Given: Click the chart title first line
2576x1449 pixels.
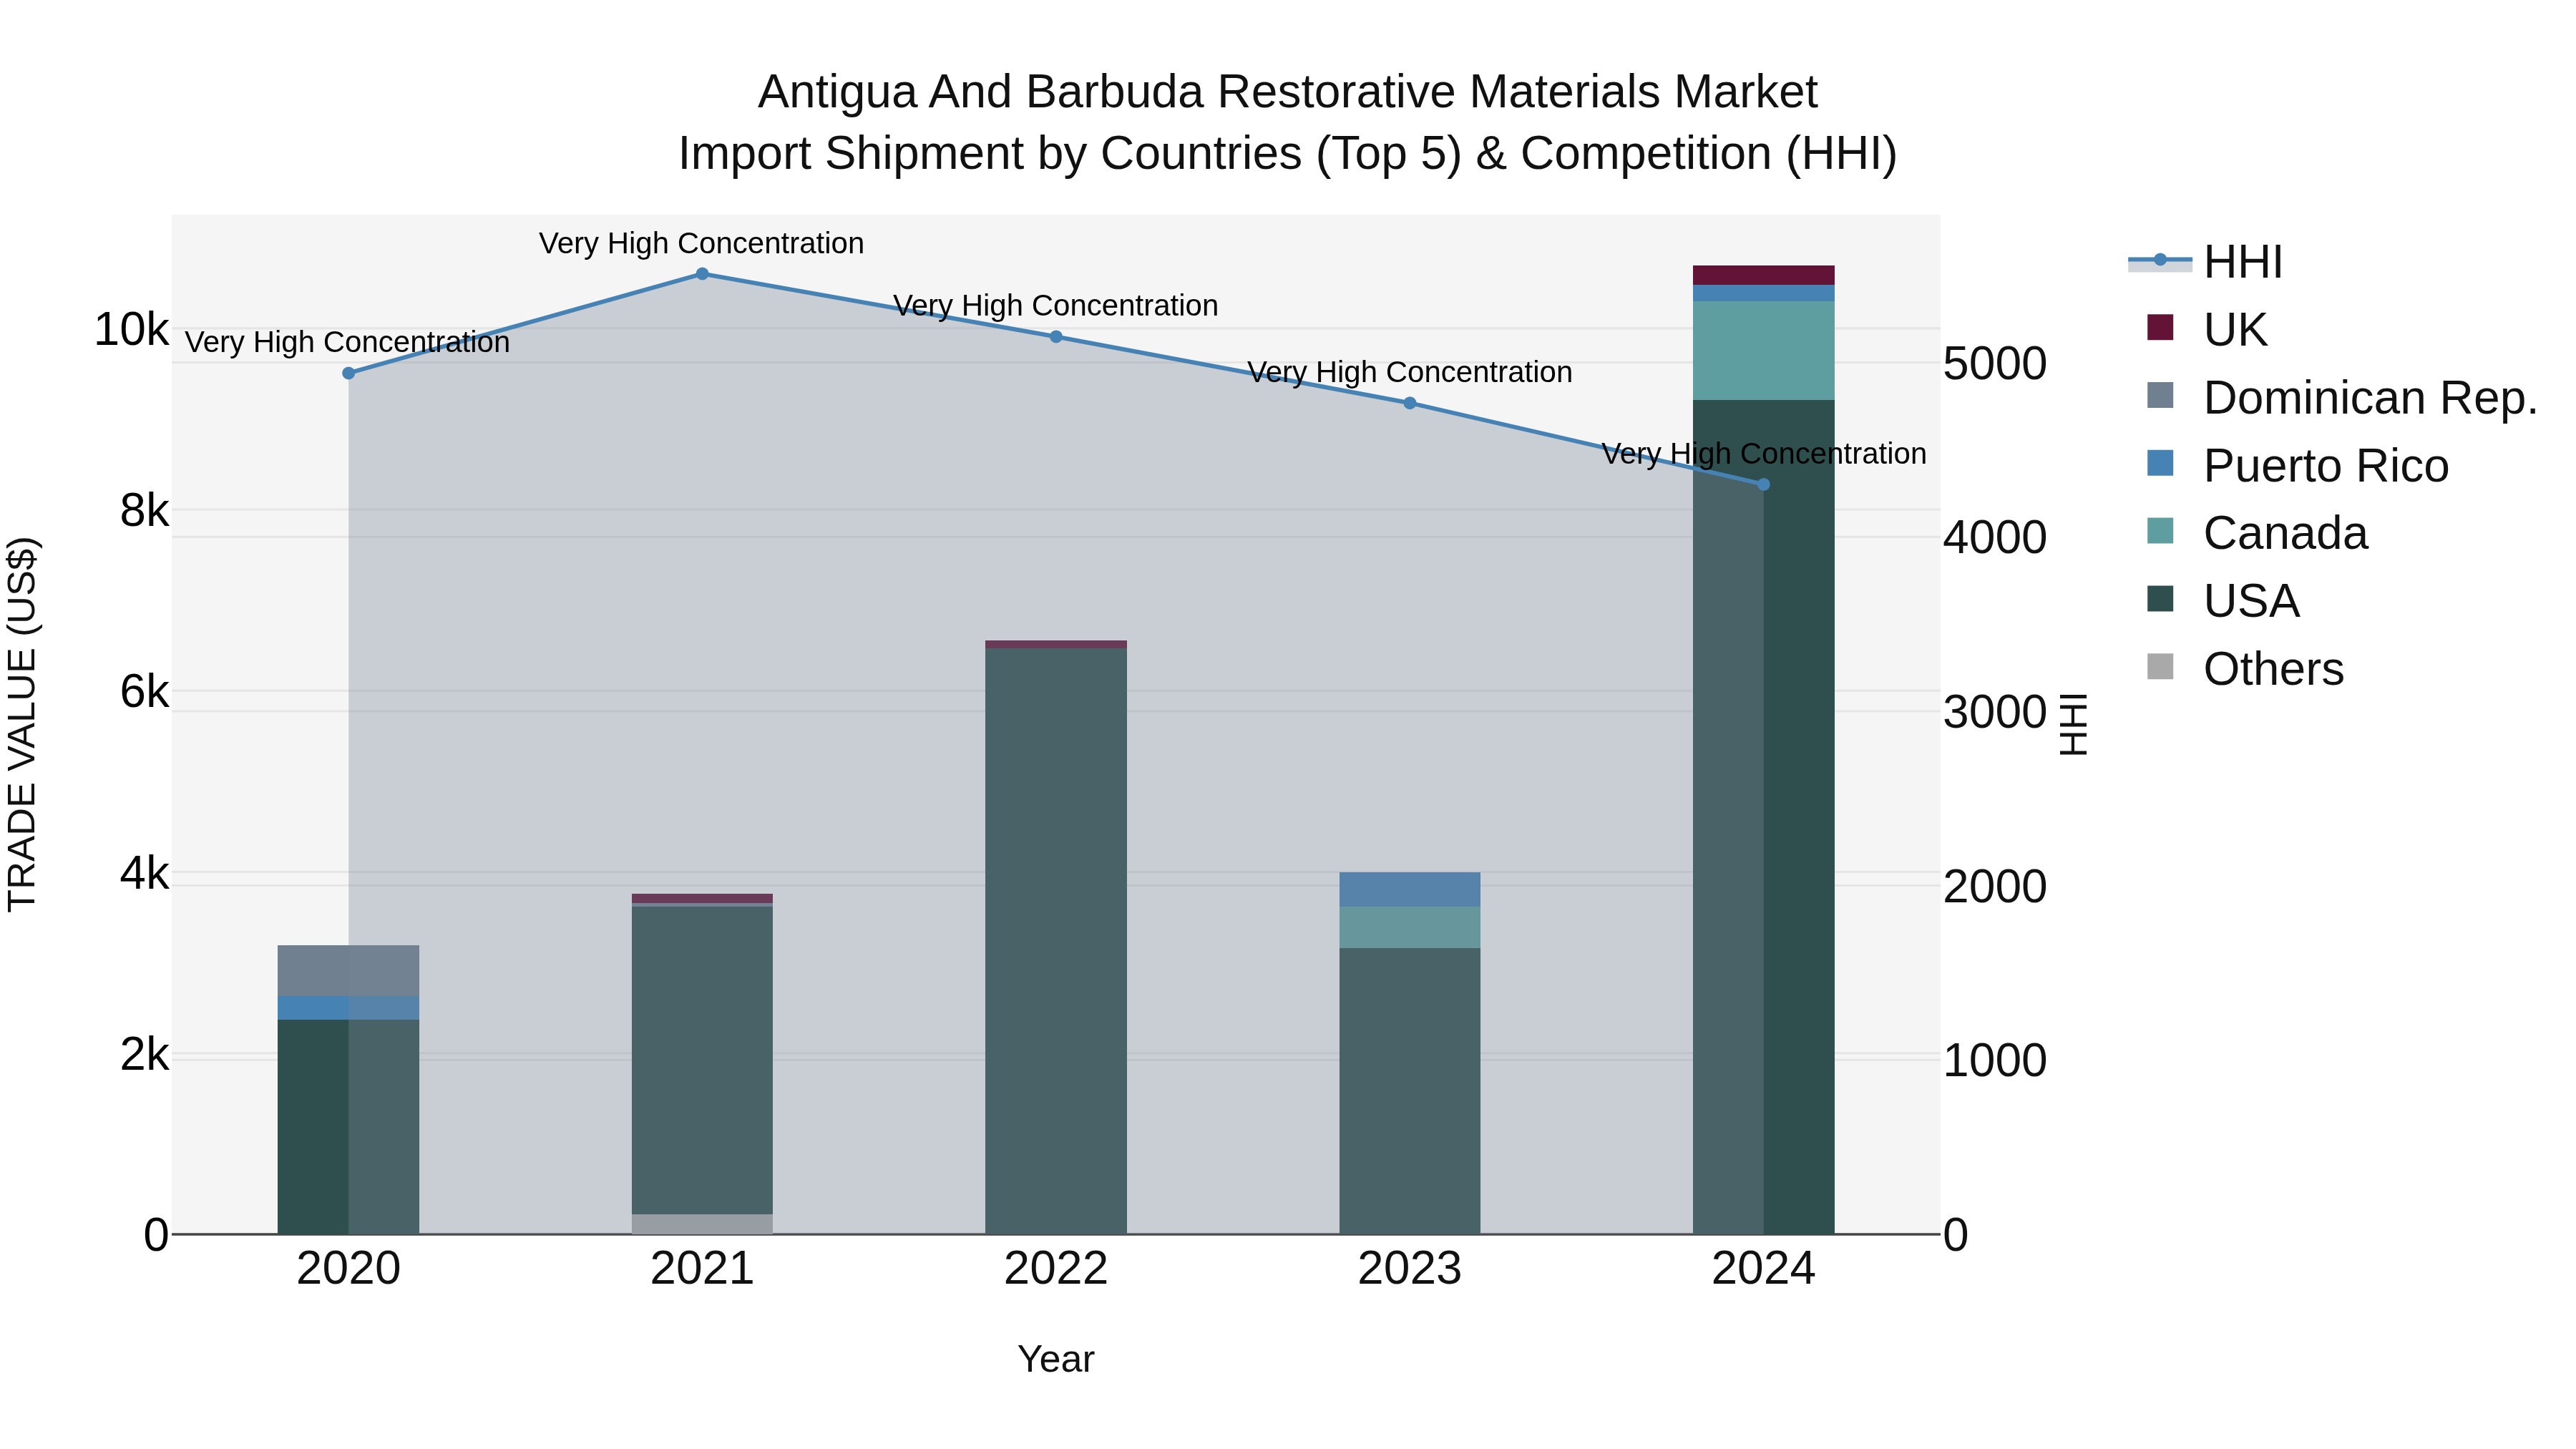Looking at the screenshot, I should [1288, 92].
